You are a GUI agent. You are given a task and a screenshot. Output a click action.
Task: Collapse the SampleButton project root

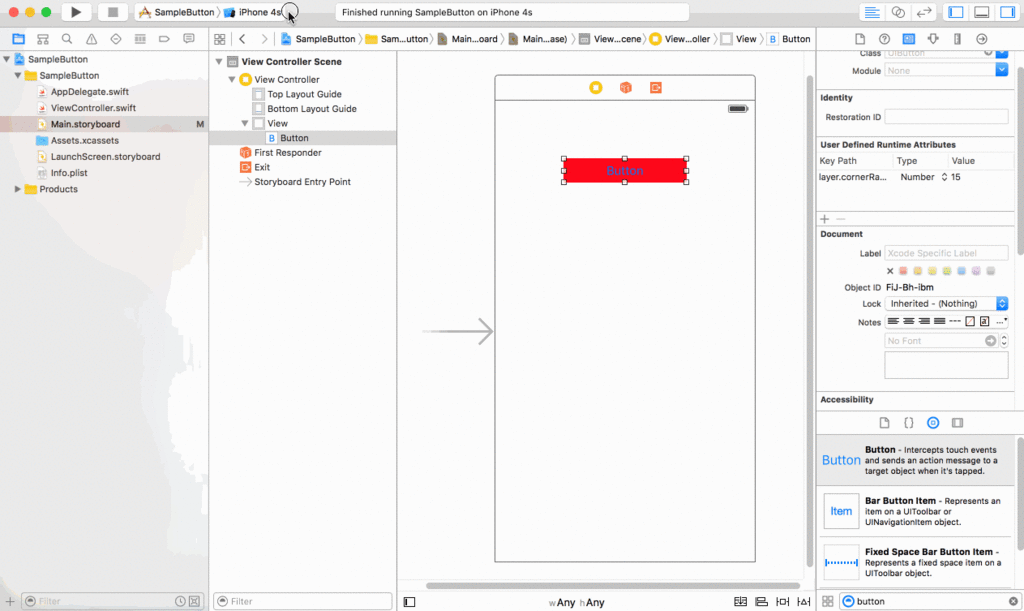[x=7, y=59]
